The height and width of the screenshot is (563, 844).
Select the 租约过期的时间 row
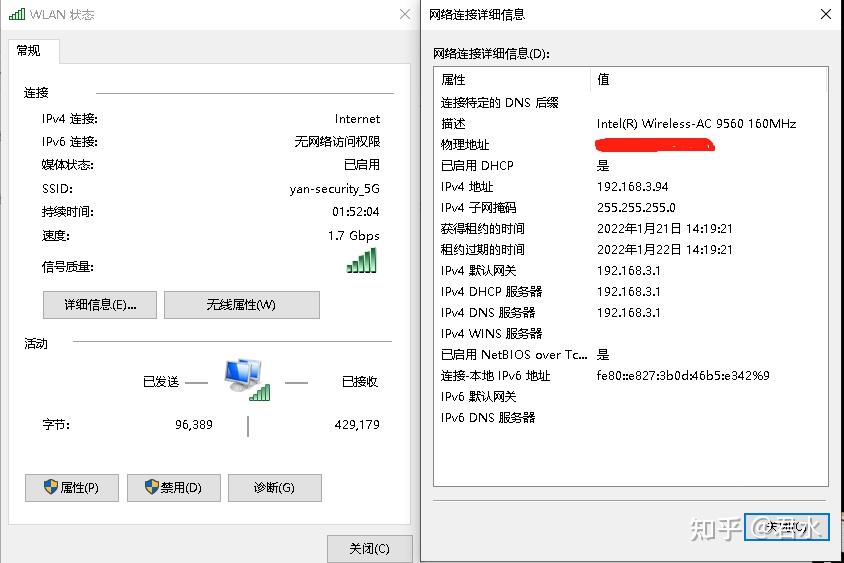(x=631, y=250)
